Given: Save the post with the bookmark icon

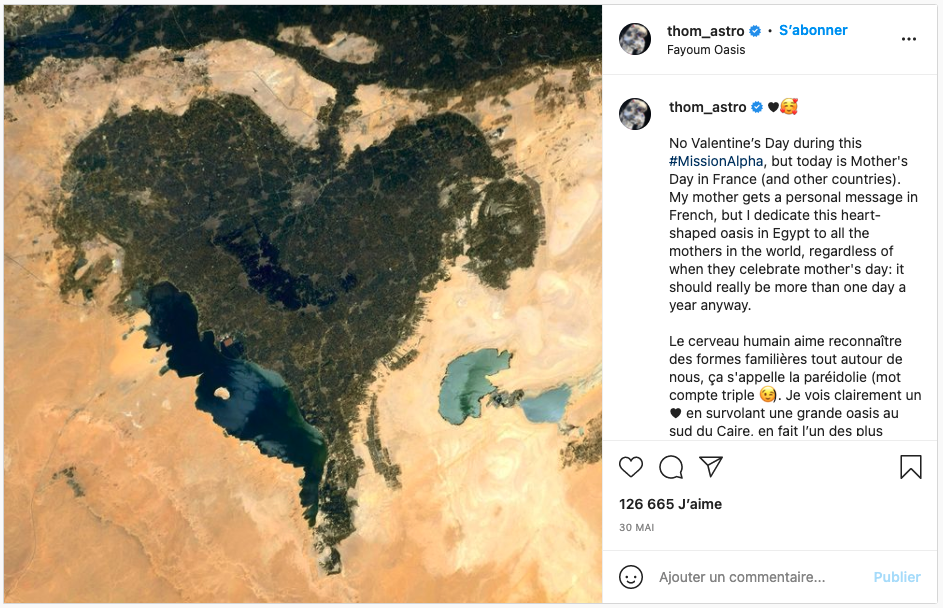Looking at the screenshot, I should (x=911, y=467).
